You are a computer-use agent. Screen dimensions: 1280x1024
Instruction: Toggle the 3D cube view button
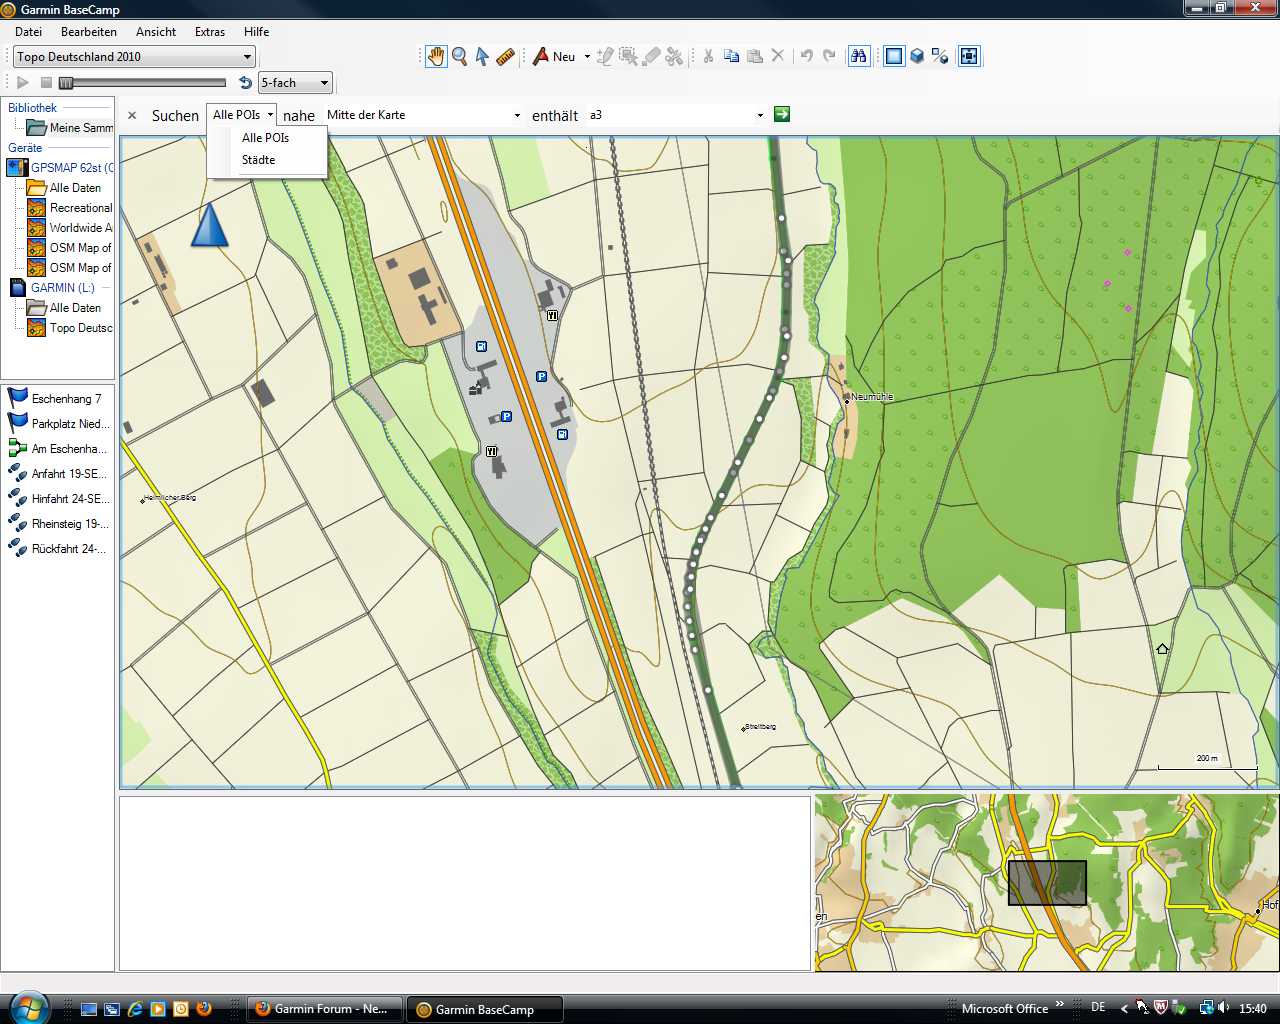[x=917, y=56]
